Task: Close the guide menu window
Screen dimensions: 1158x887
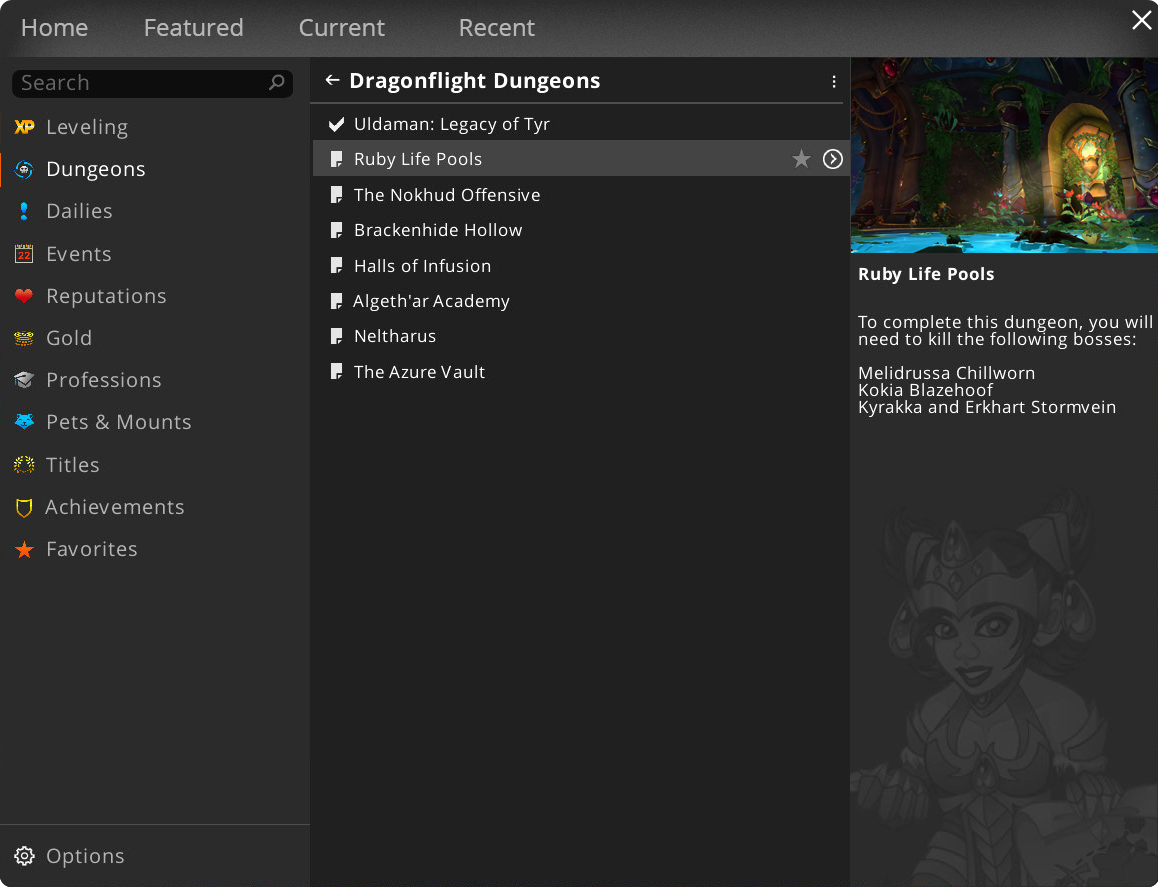Action: pos(1141,20)
